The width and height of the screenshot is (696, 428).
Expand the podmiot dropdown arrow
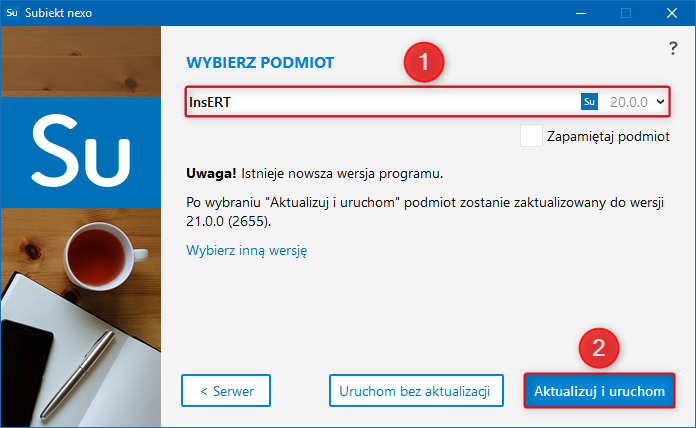tap(660, 102)
